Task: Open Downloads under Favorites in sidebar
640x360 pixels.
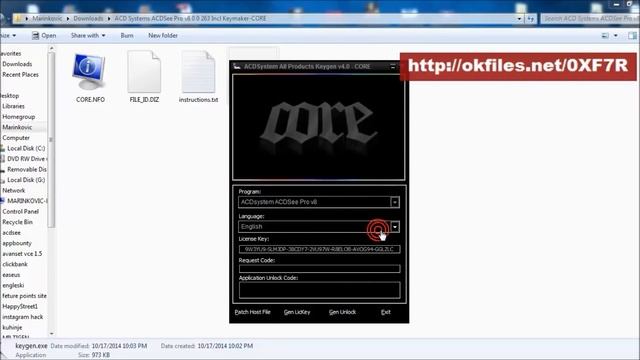Action: click(x=17, y=64)
